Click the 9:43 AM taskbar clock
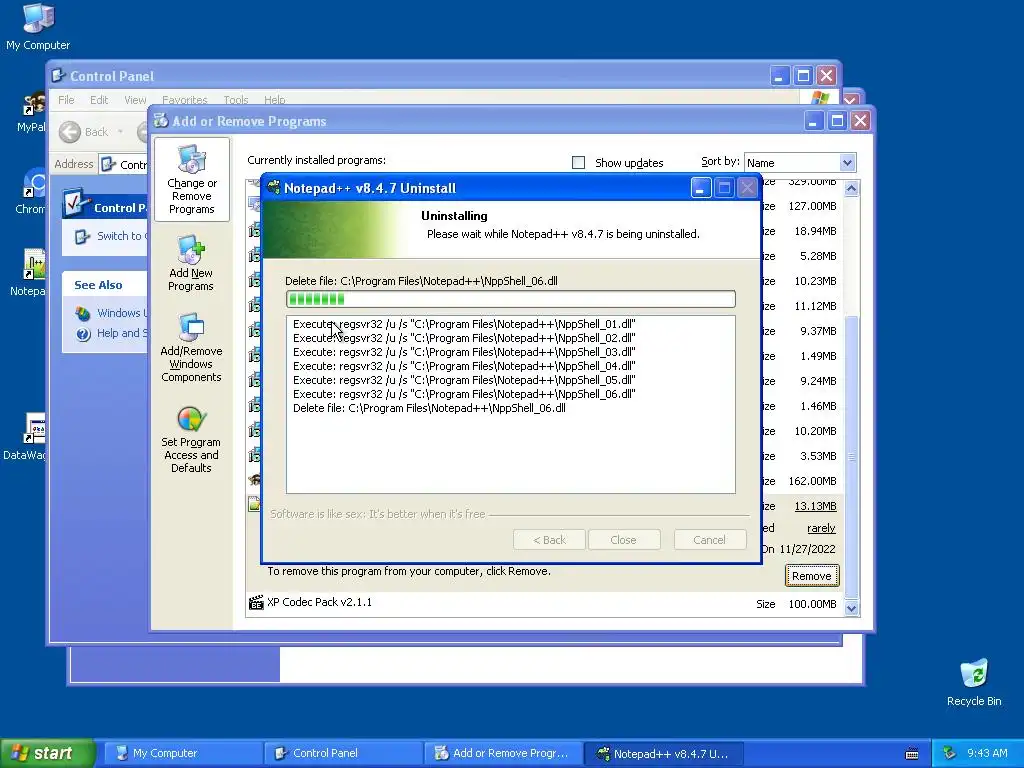 tap(987, 753)
